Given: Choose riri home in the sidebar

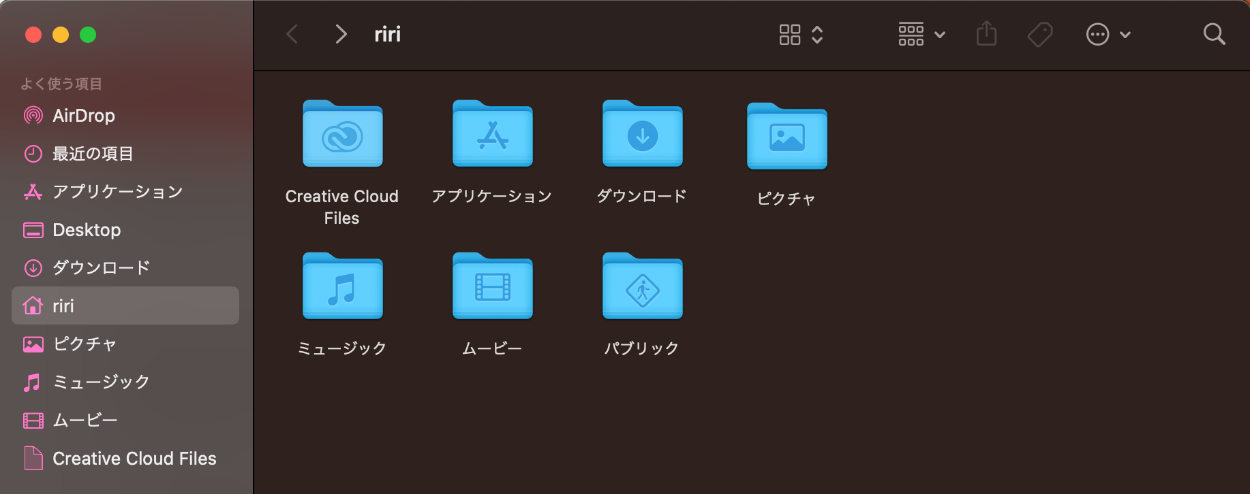Looking at the screenshot, I should pos(64,306).
